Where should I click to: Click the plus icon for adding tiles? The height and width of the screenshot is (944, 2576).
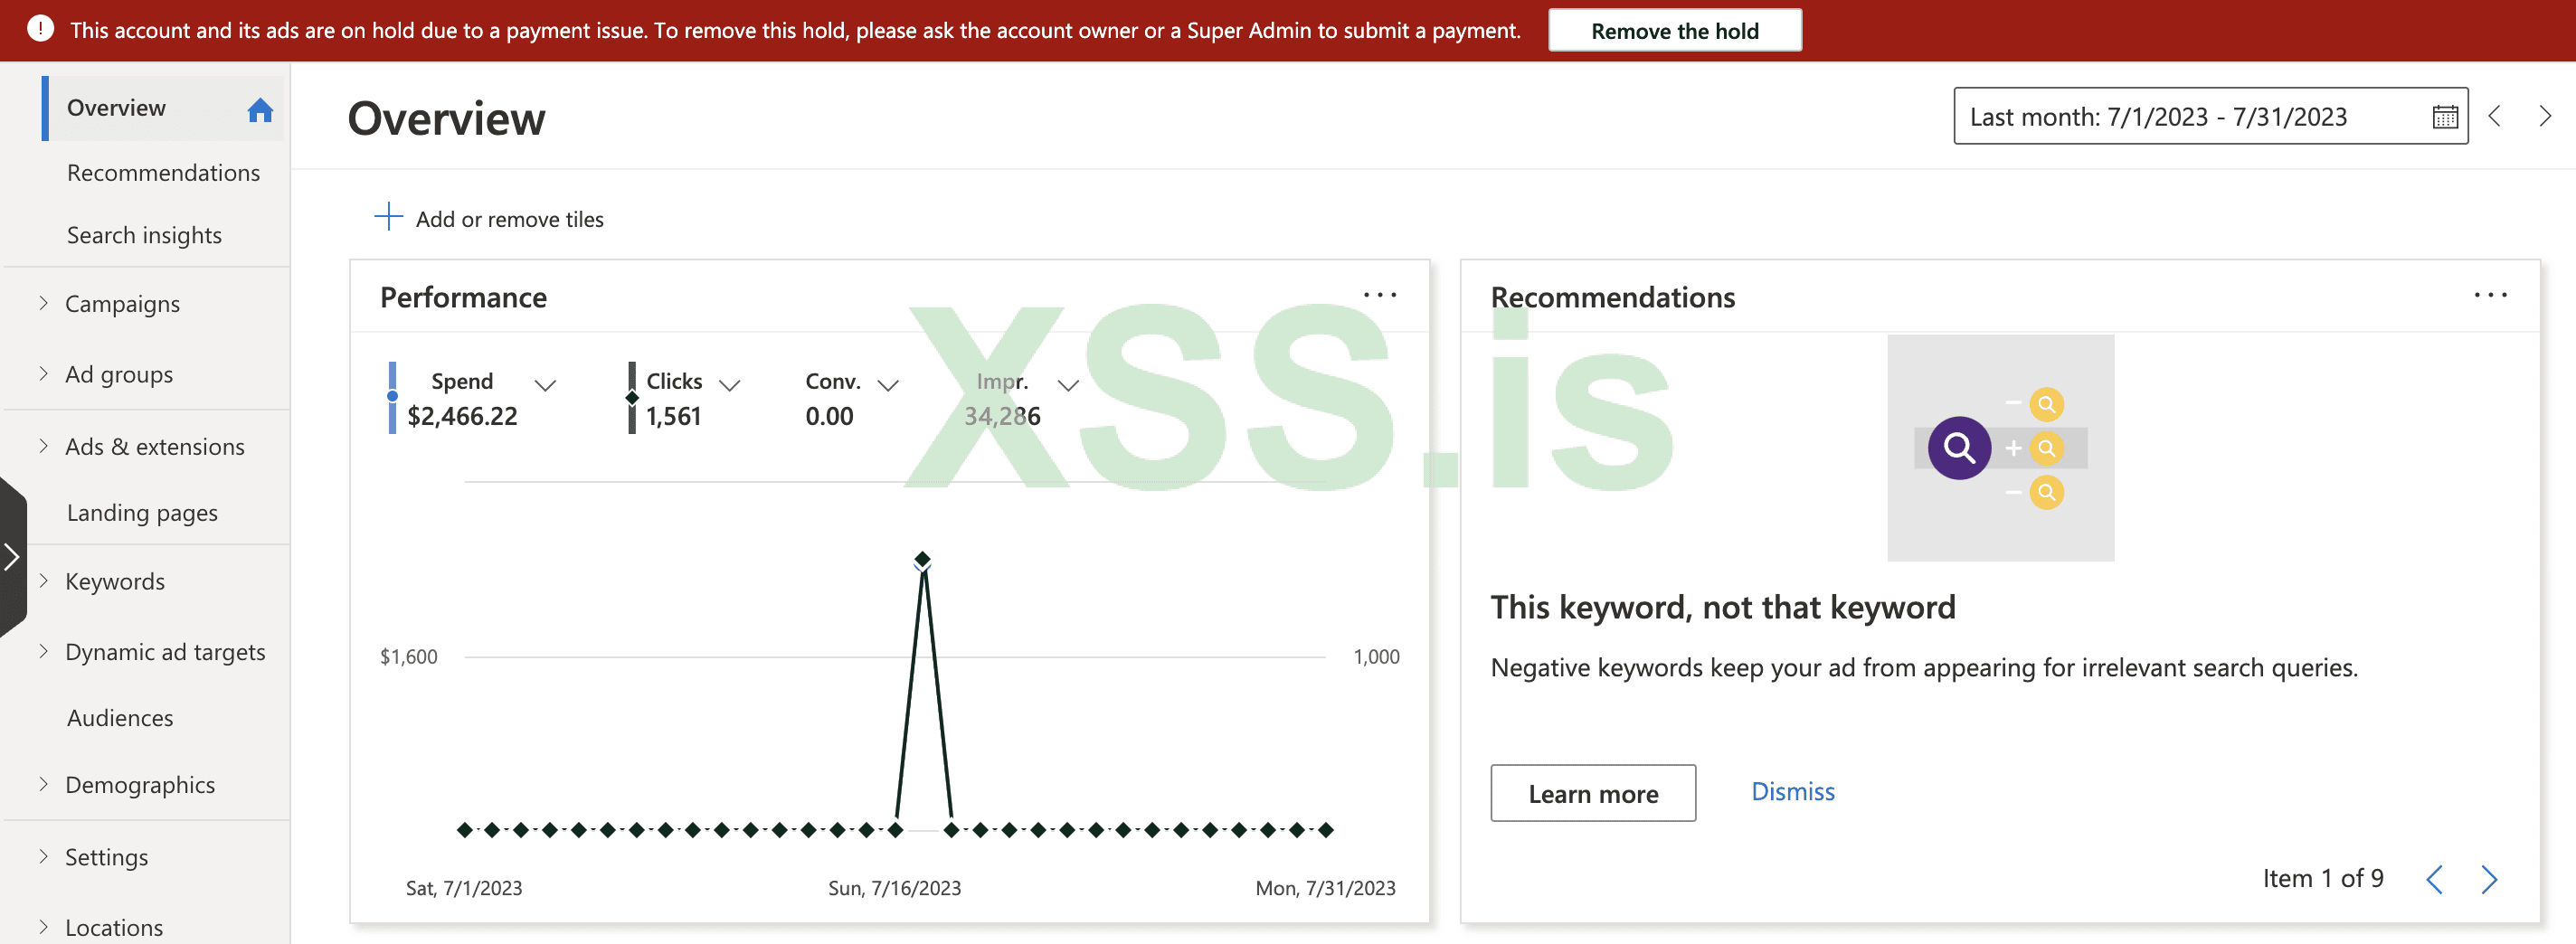pyautogui.click(x=388, y=217)
